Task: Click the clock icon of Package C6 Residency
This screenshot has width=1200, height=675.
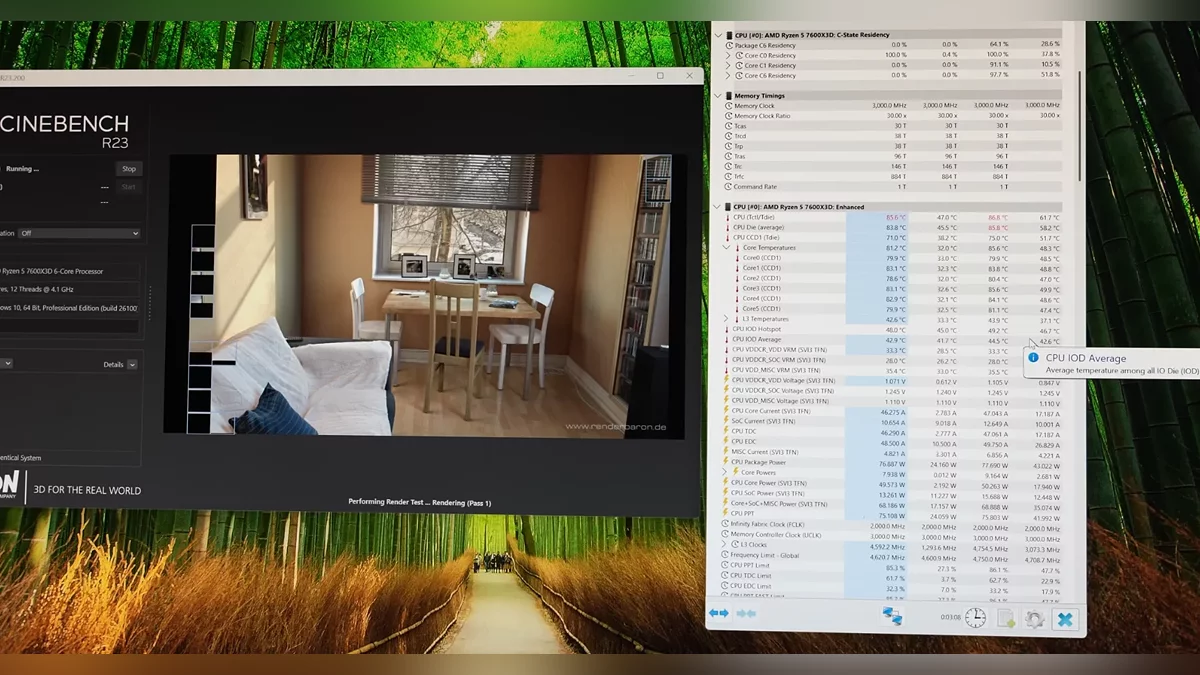Action: (727, 45)
